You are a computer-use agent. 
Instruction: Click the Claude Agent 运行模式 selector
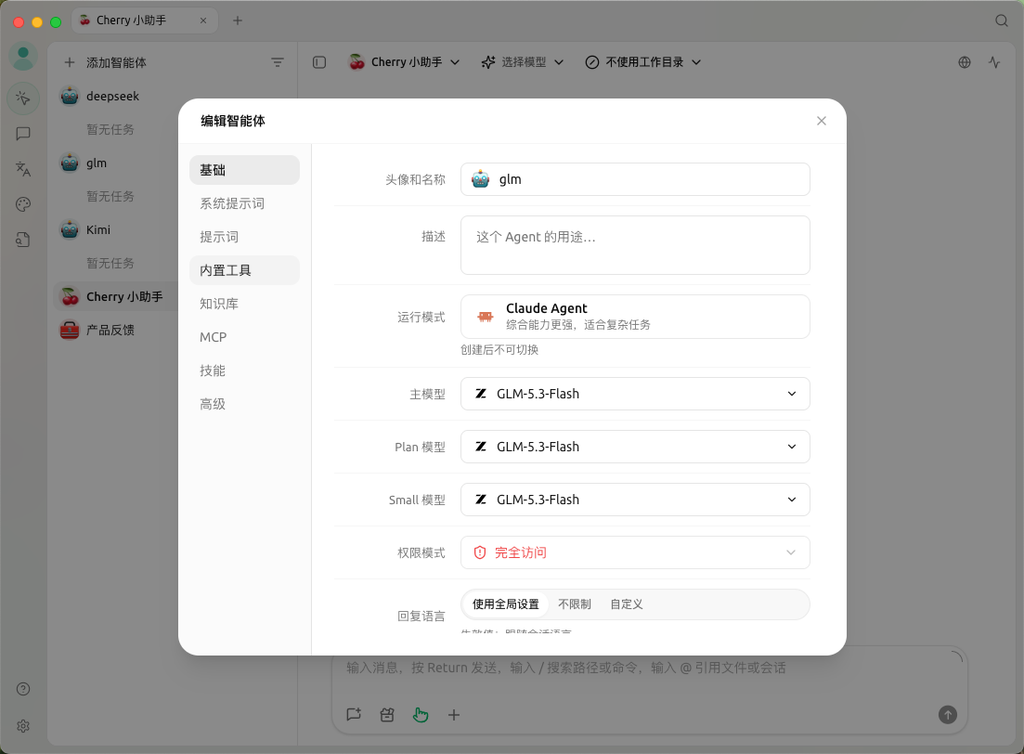[635, 317]
